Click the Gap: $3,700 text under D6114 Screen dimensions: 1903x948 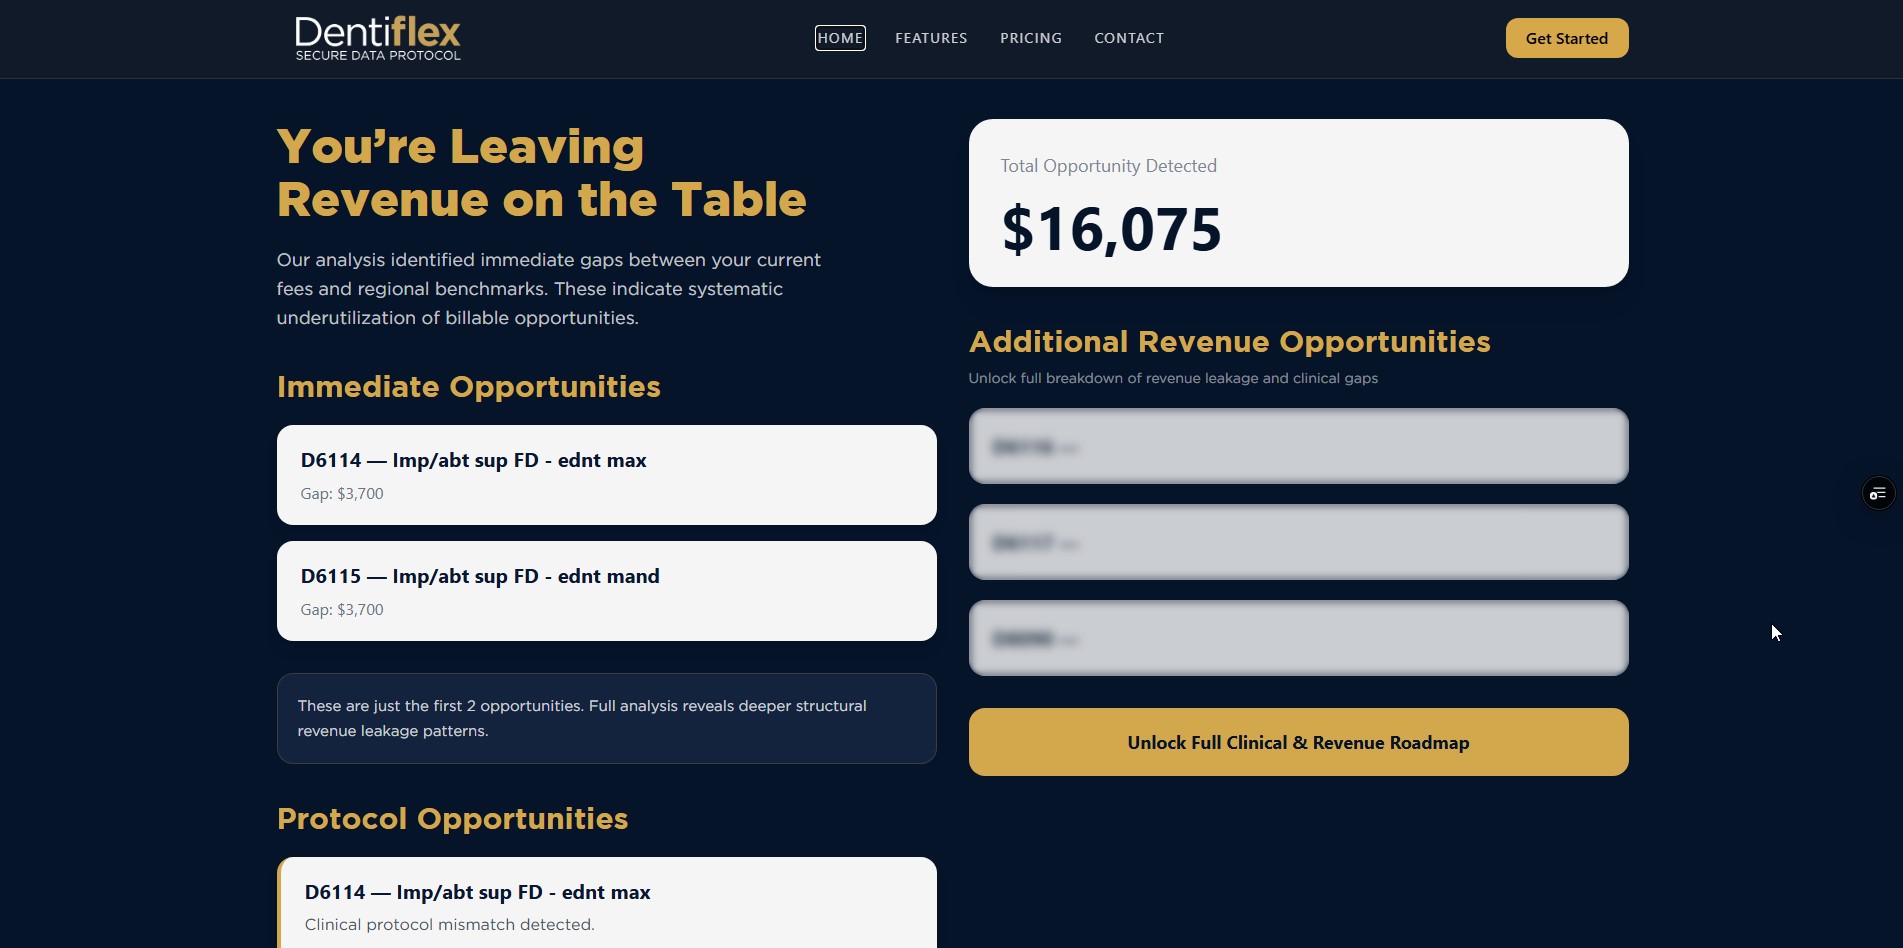point(342,493)
